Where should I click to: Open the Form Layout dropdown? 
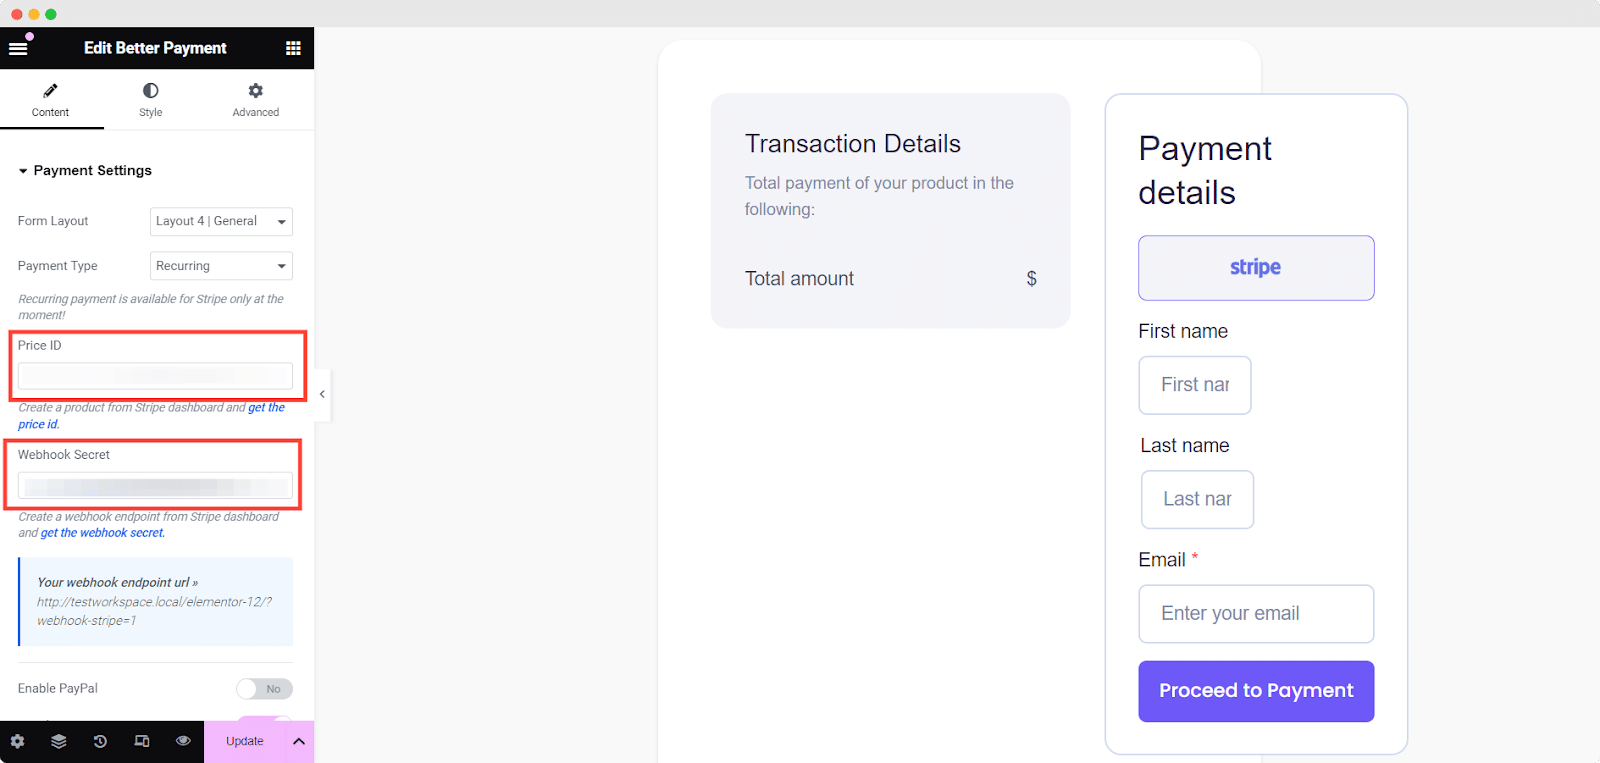tap(220, 221)
